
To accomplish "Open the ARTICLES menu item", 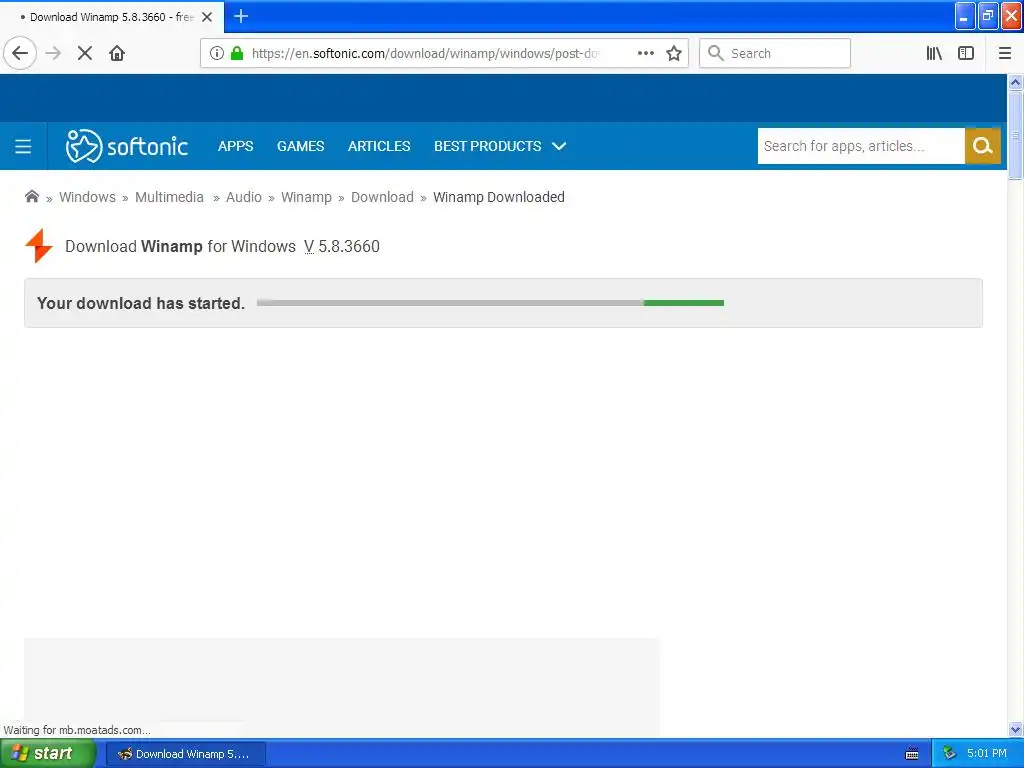I will tap(379, 146).
